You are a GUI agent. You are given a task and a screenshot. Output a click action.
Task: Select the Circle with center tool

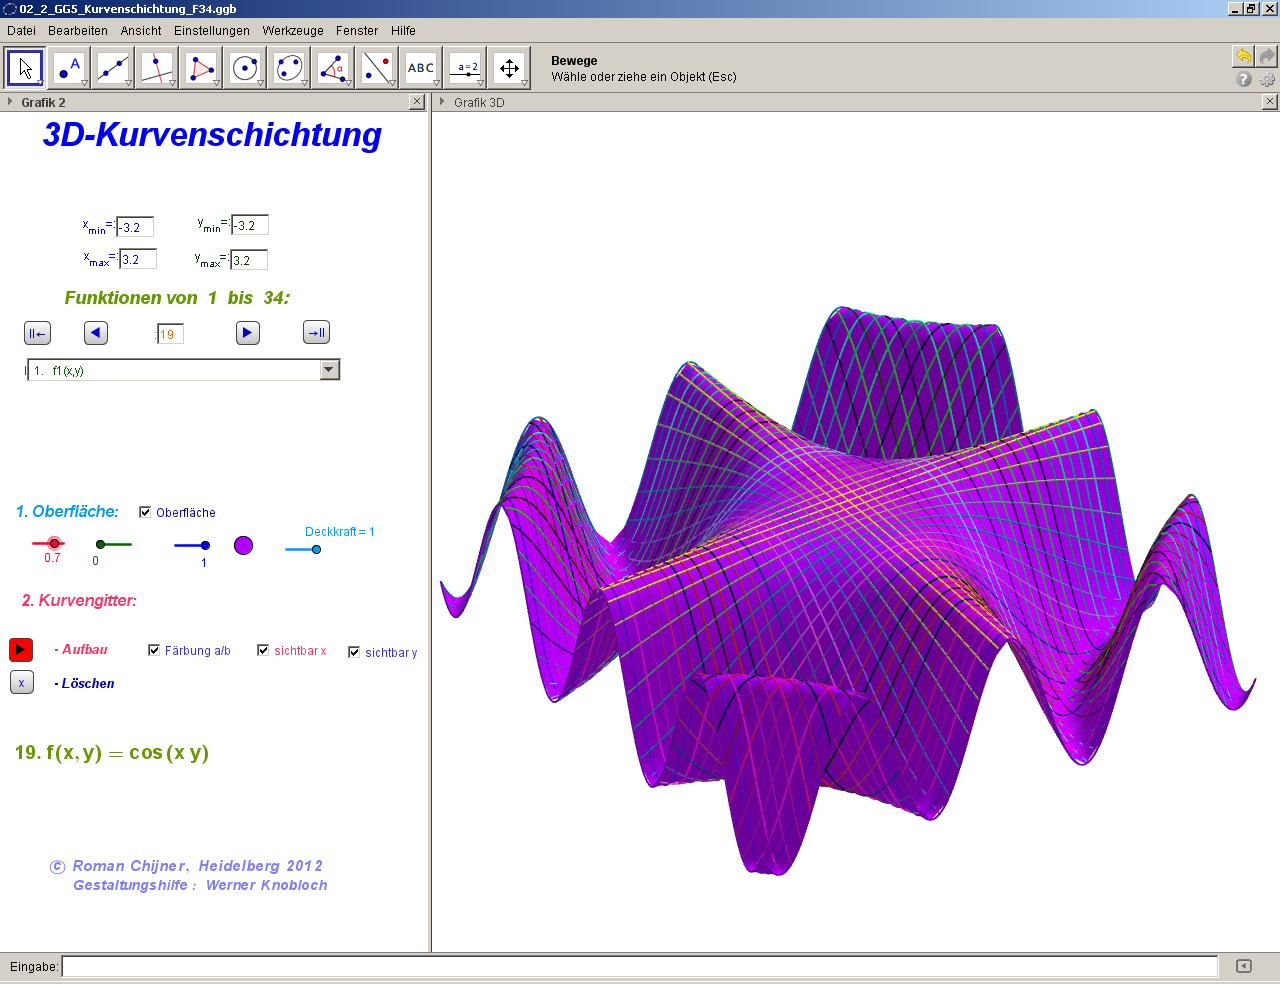245,68
